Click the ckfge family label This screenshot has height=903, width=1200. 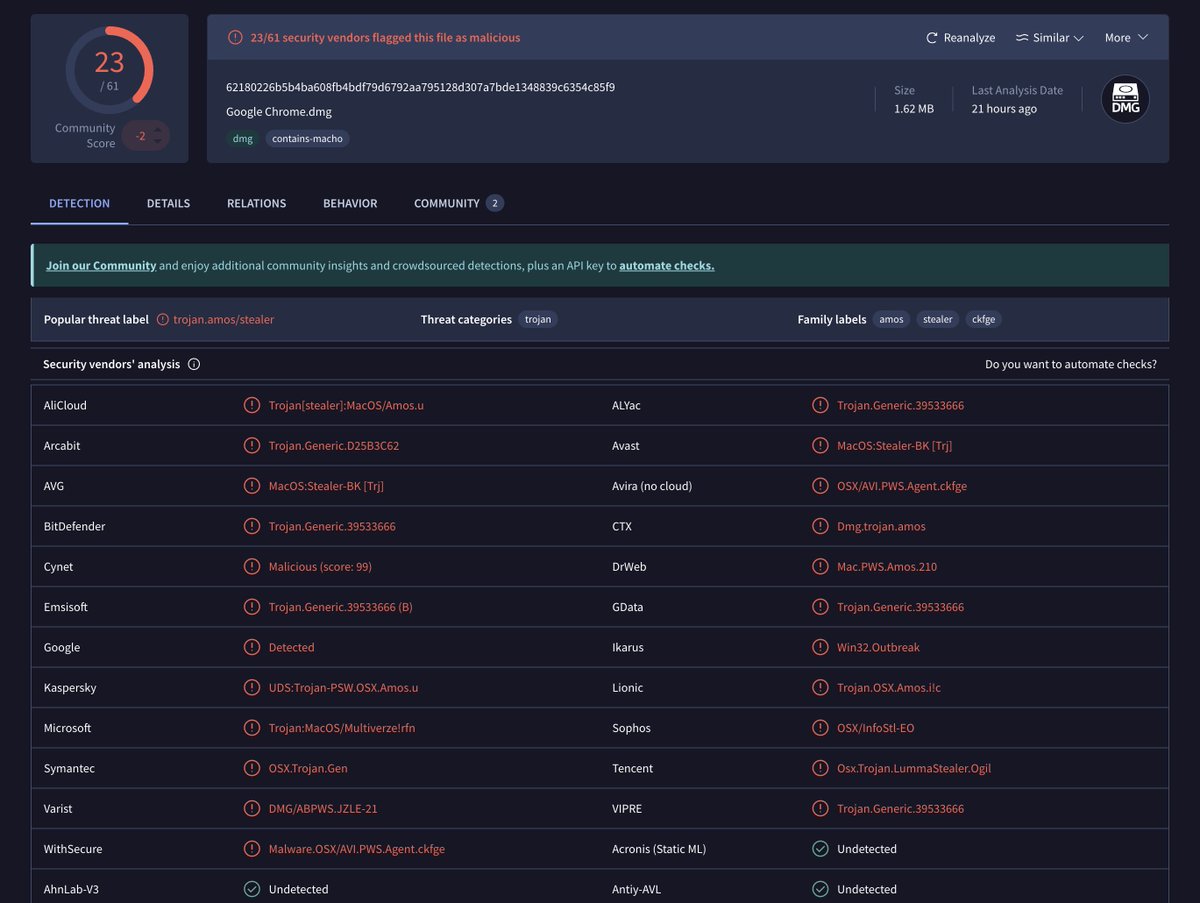pos(984,320)
